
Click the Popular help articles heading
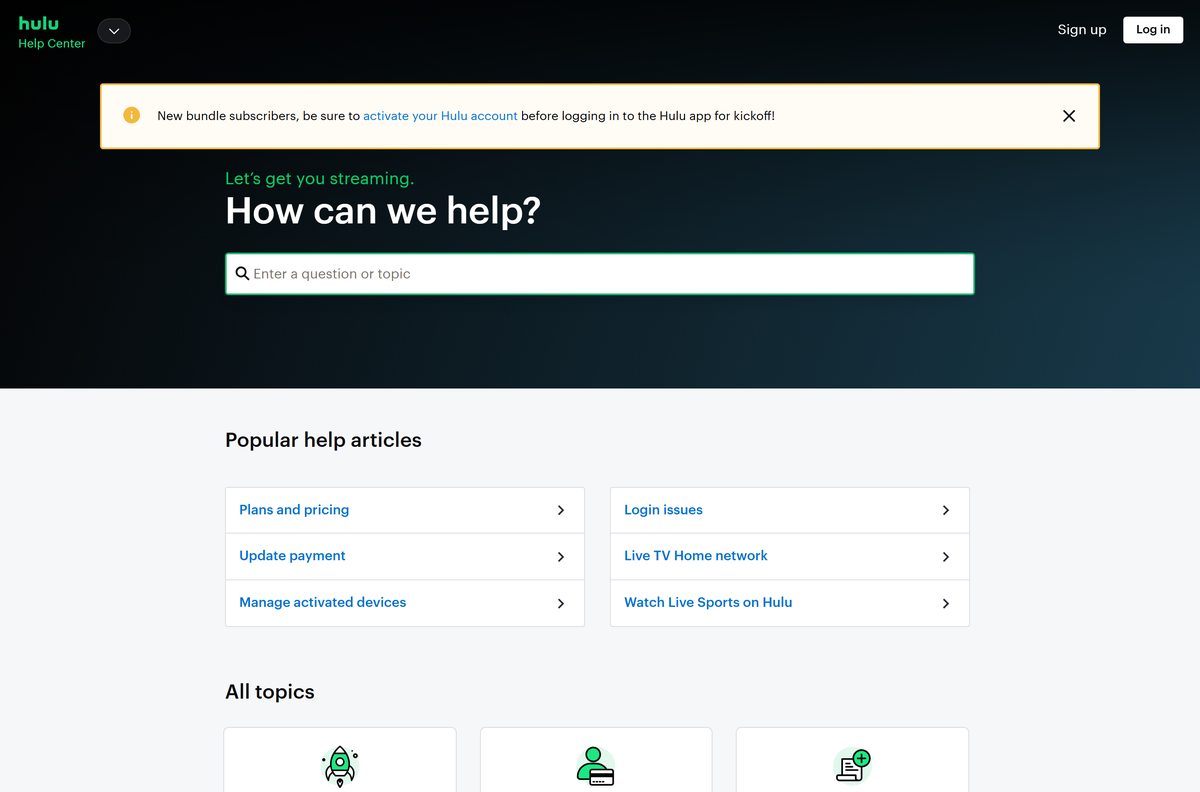[x=323, y=440]
